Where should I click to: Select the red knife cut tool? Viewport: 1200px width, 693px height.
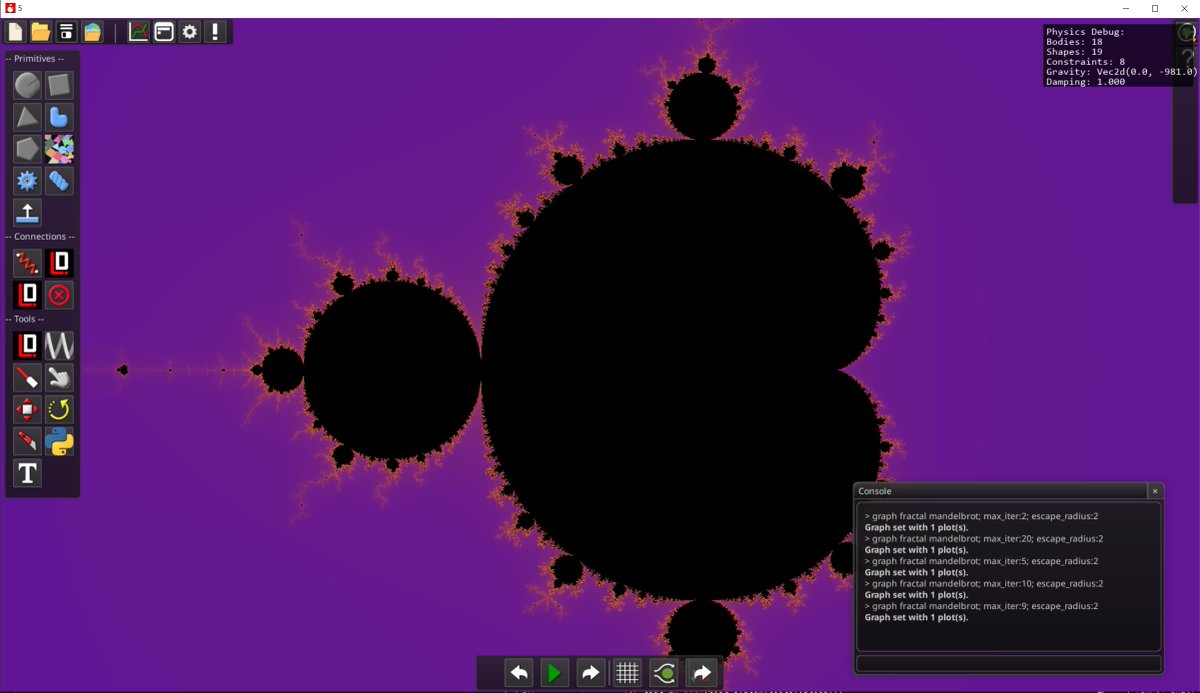[27, 442]
